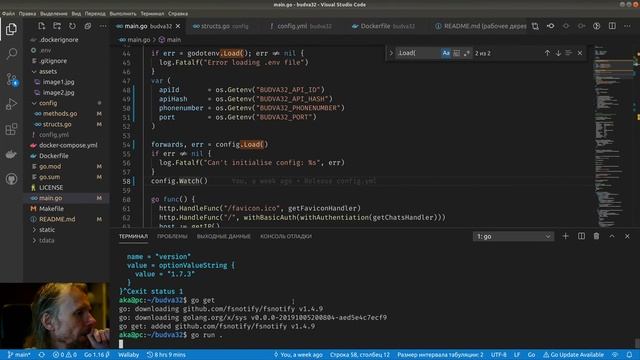Image resolution: width=640 pixels, height=360 pixels.
Task: Click the Строка 58, столбец 12 status item
Action: coord(360,355)
